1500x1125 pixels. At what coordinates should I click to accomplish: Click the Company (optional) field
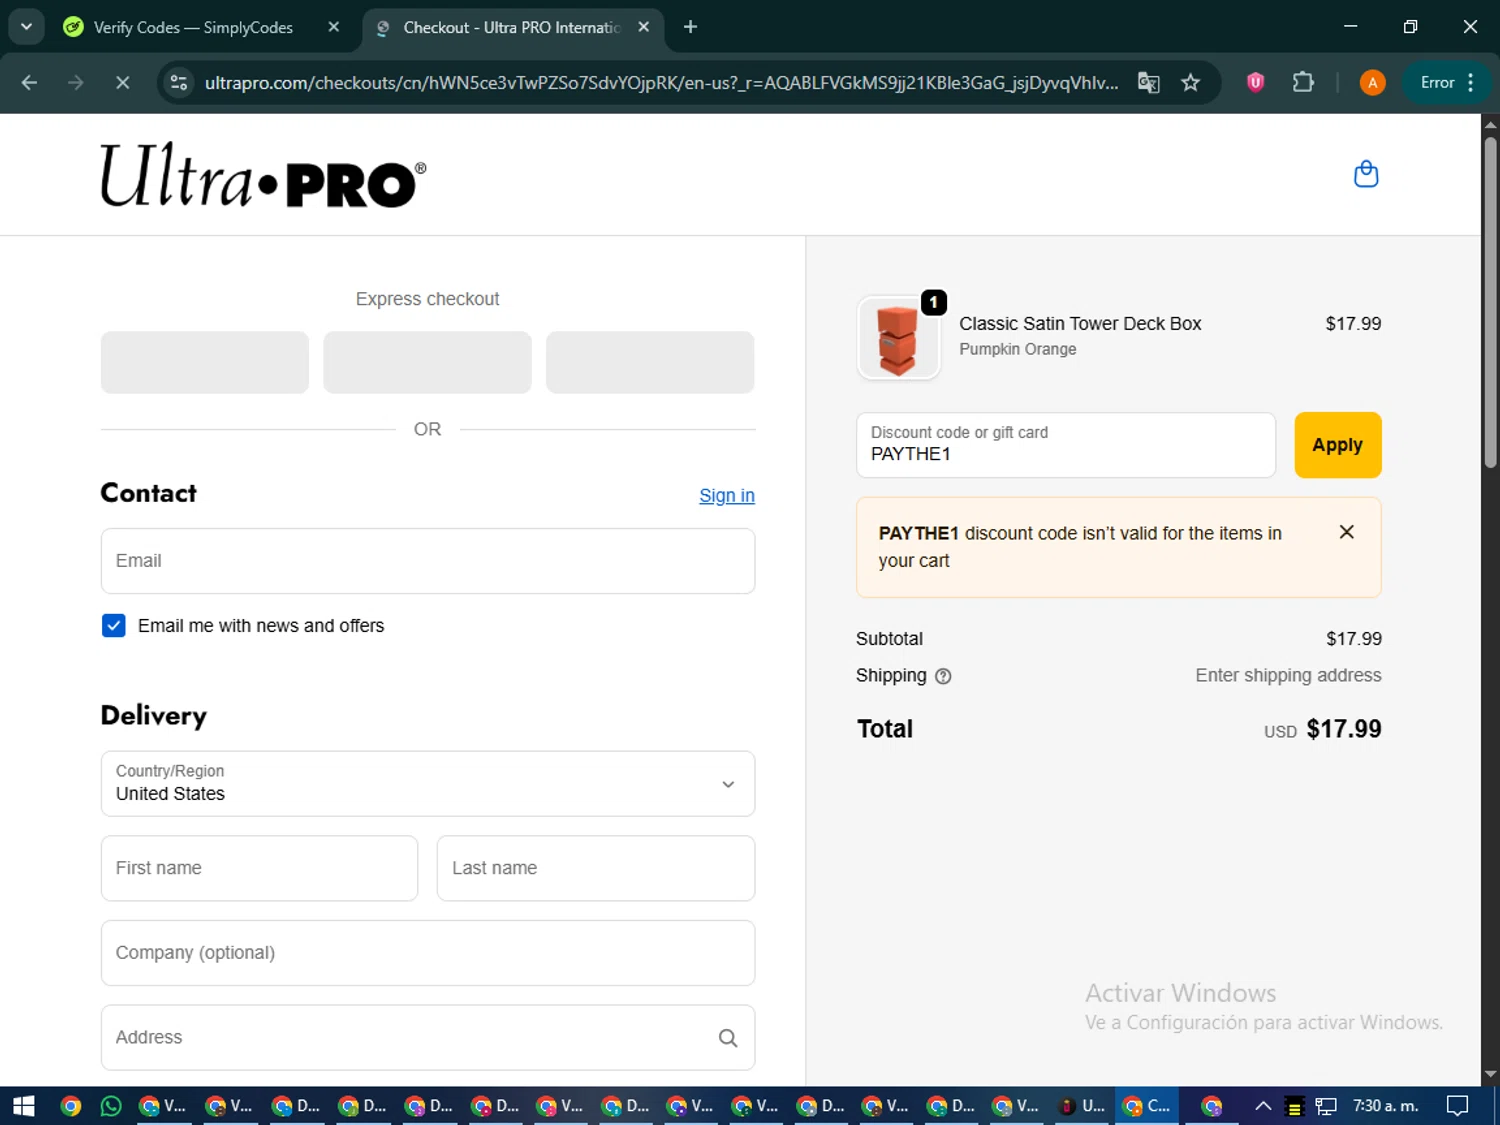428,953
